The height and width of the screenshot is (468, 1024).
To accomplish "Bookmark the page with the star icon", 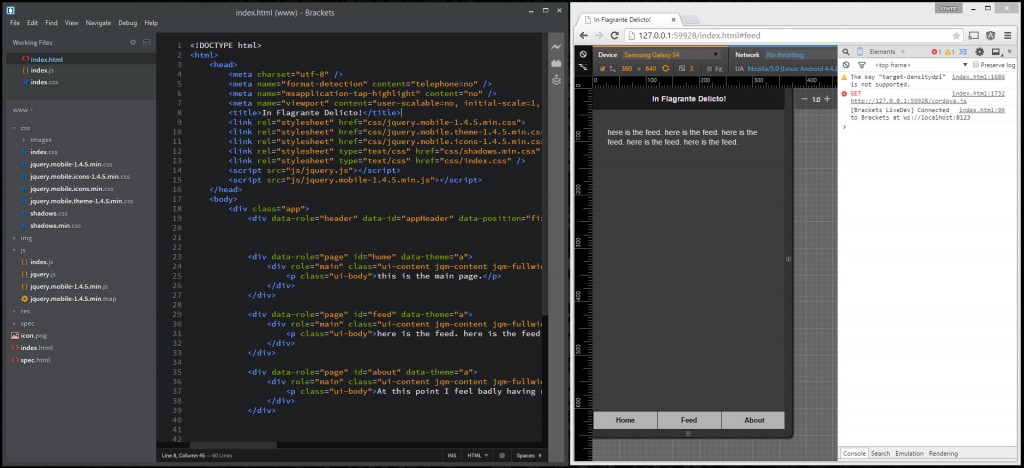I will (x=956, y=35).
